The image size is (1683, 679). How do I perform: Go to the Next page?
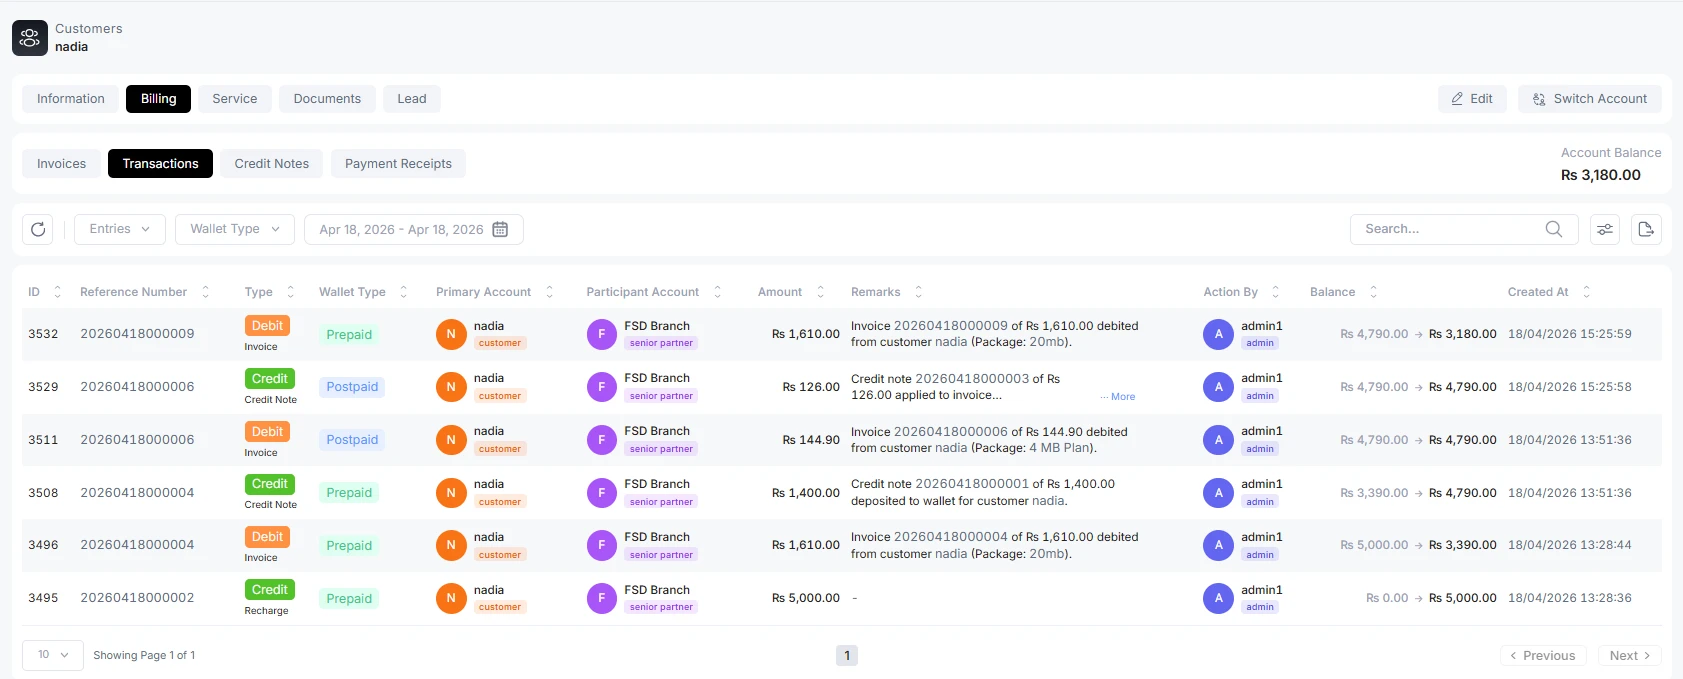tap(1630, 656)
